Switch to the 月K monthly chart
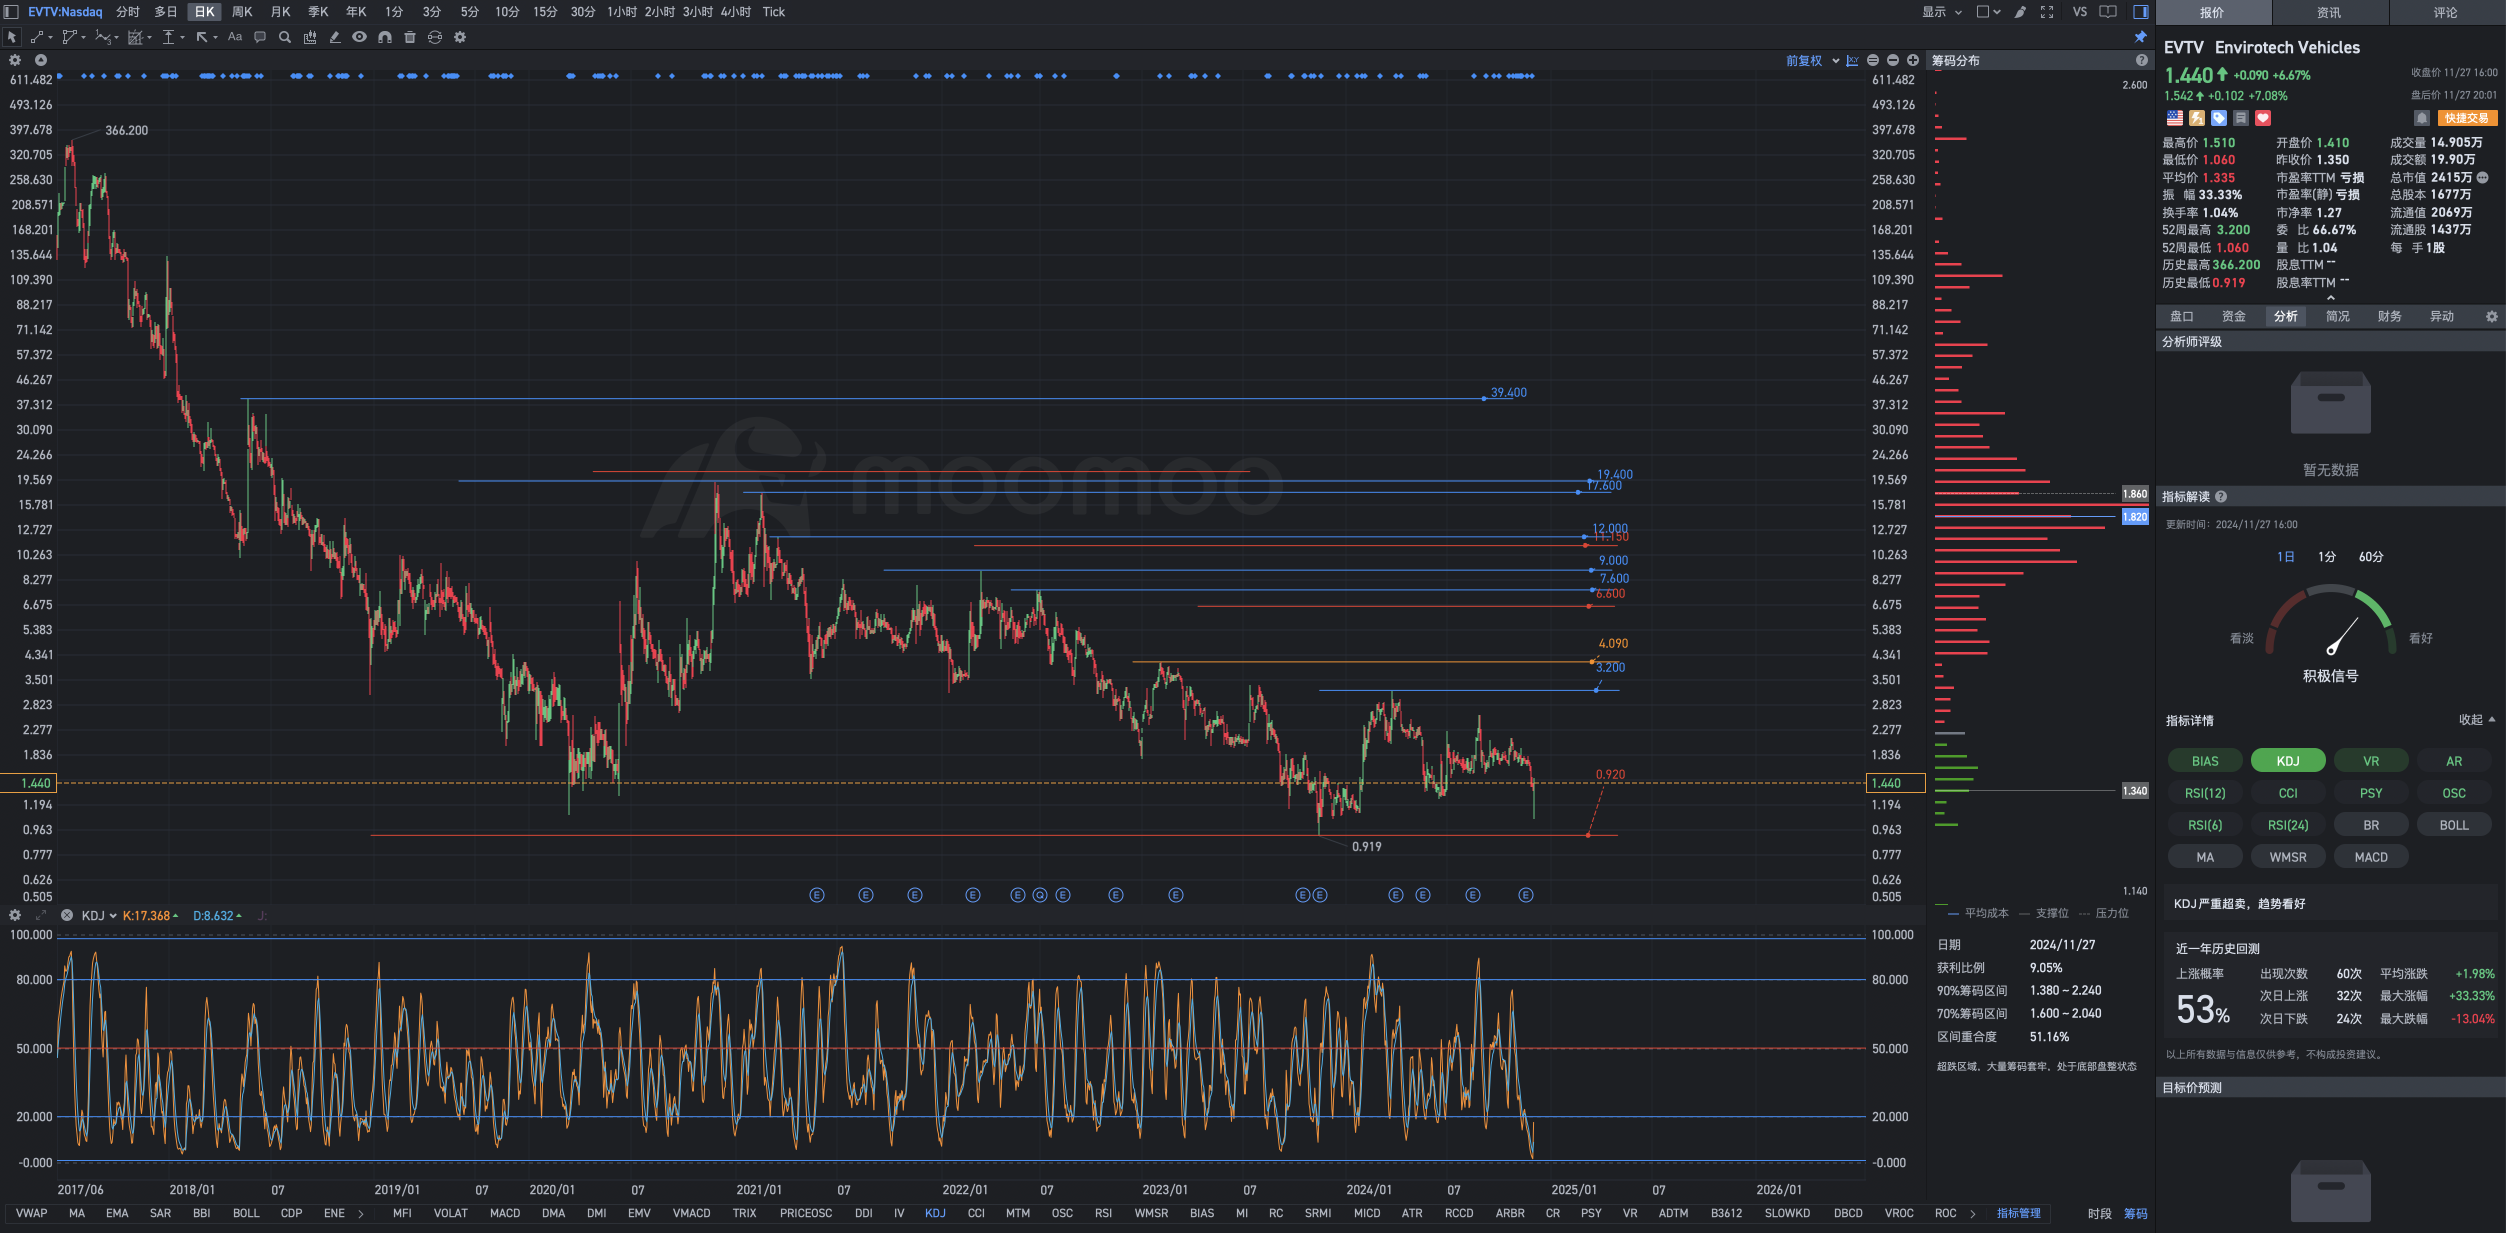2506x1233 pixels. click(281, 12)
